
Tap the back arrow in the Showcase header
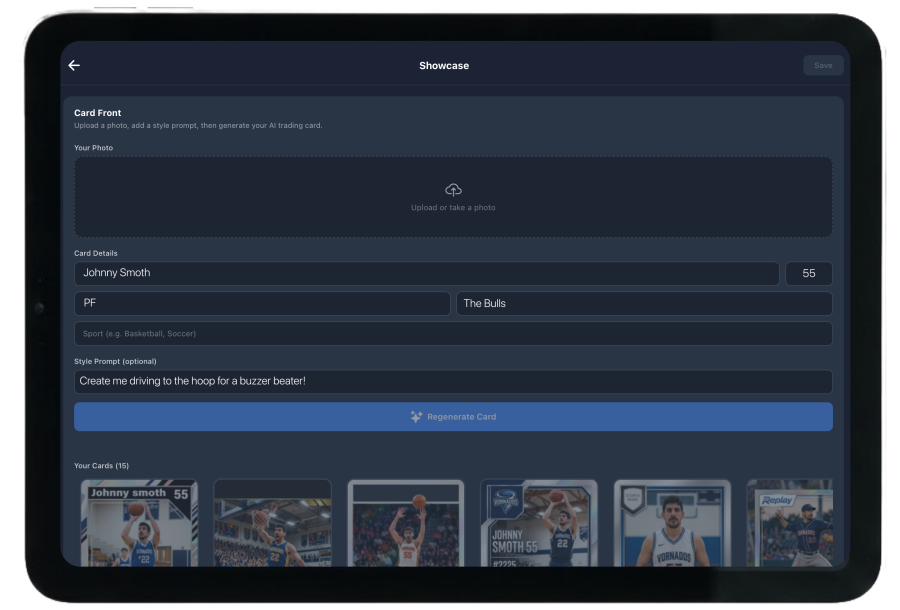click(74, 65)
